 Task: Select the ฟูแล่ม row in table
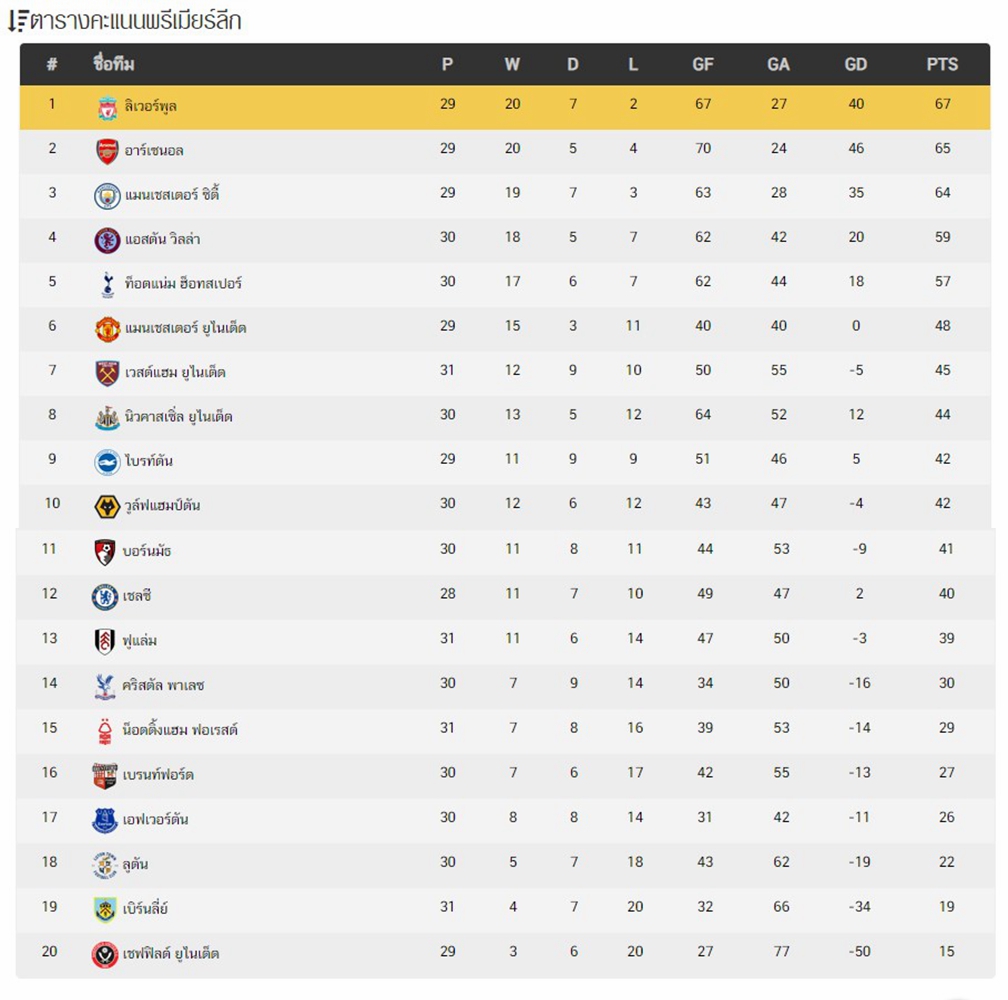(x=505, y=641)
